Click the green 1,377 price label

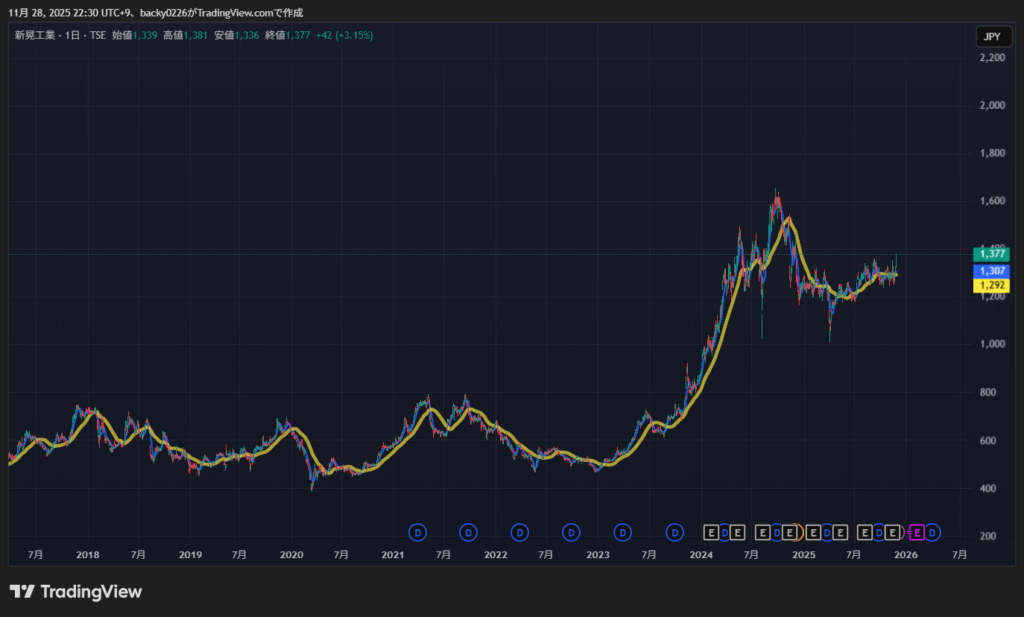click(x=991, y=254)
